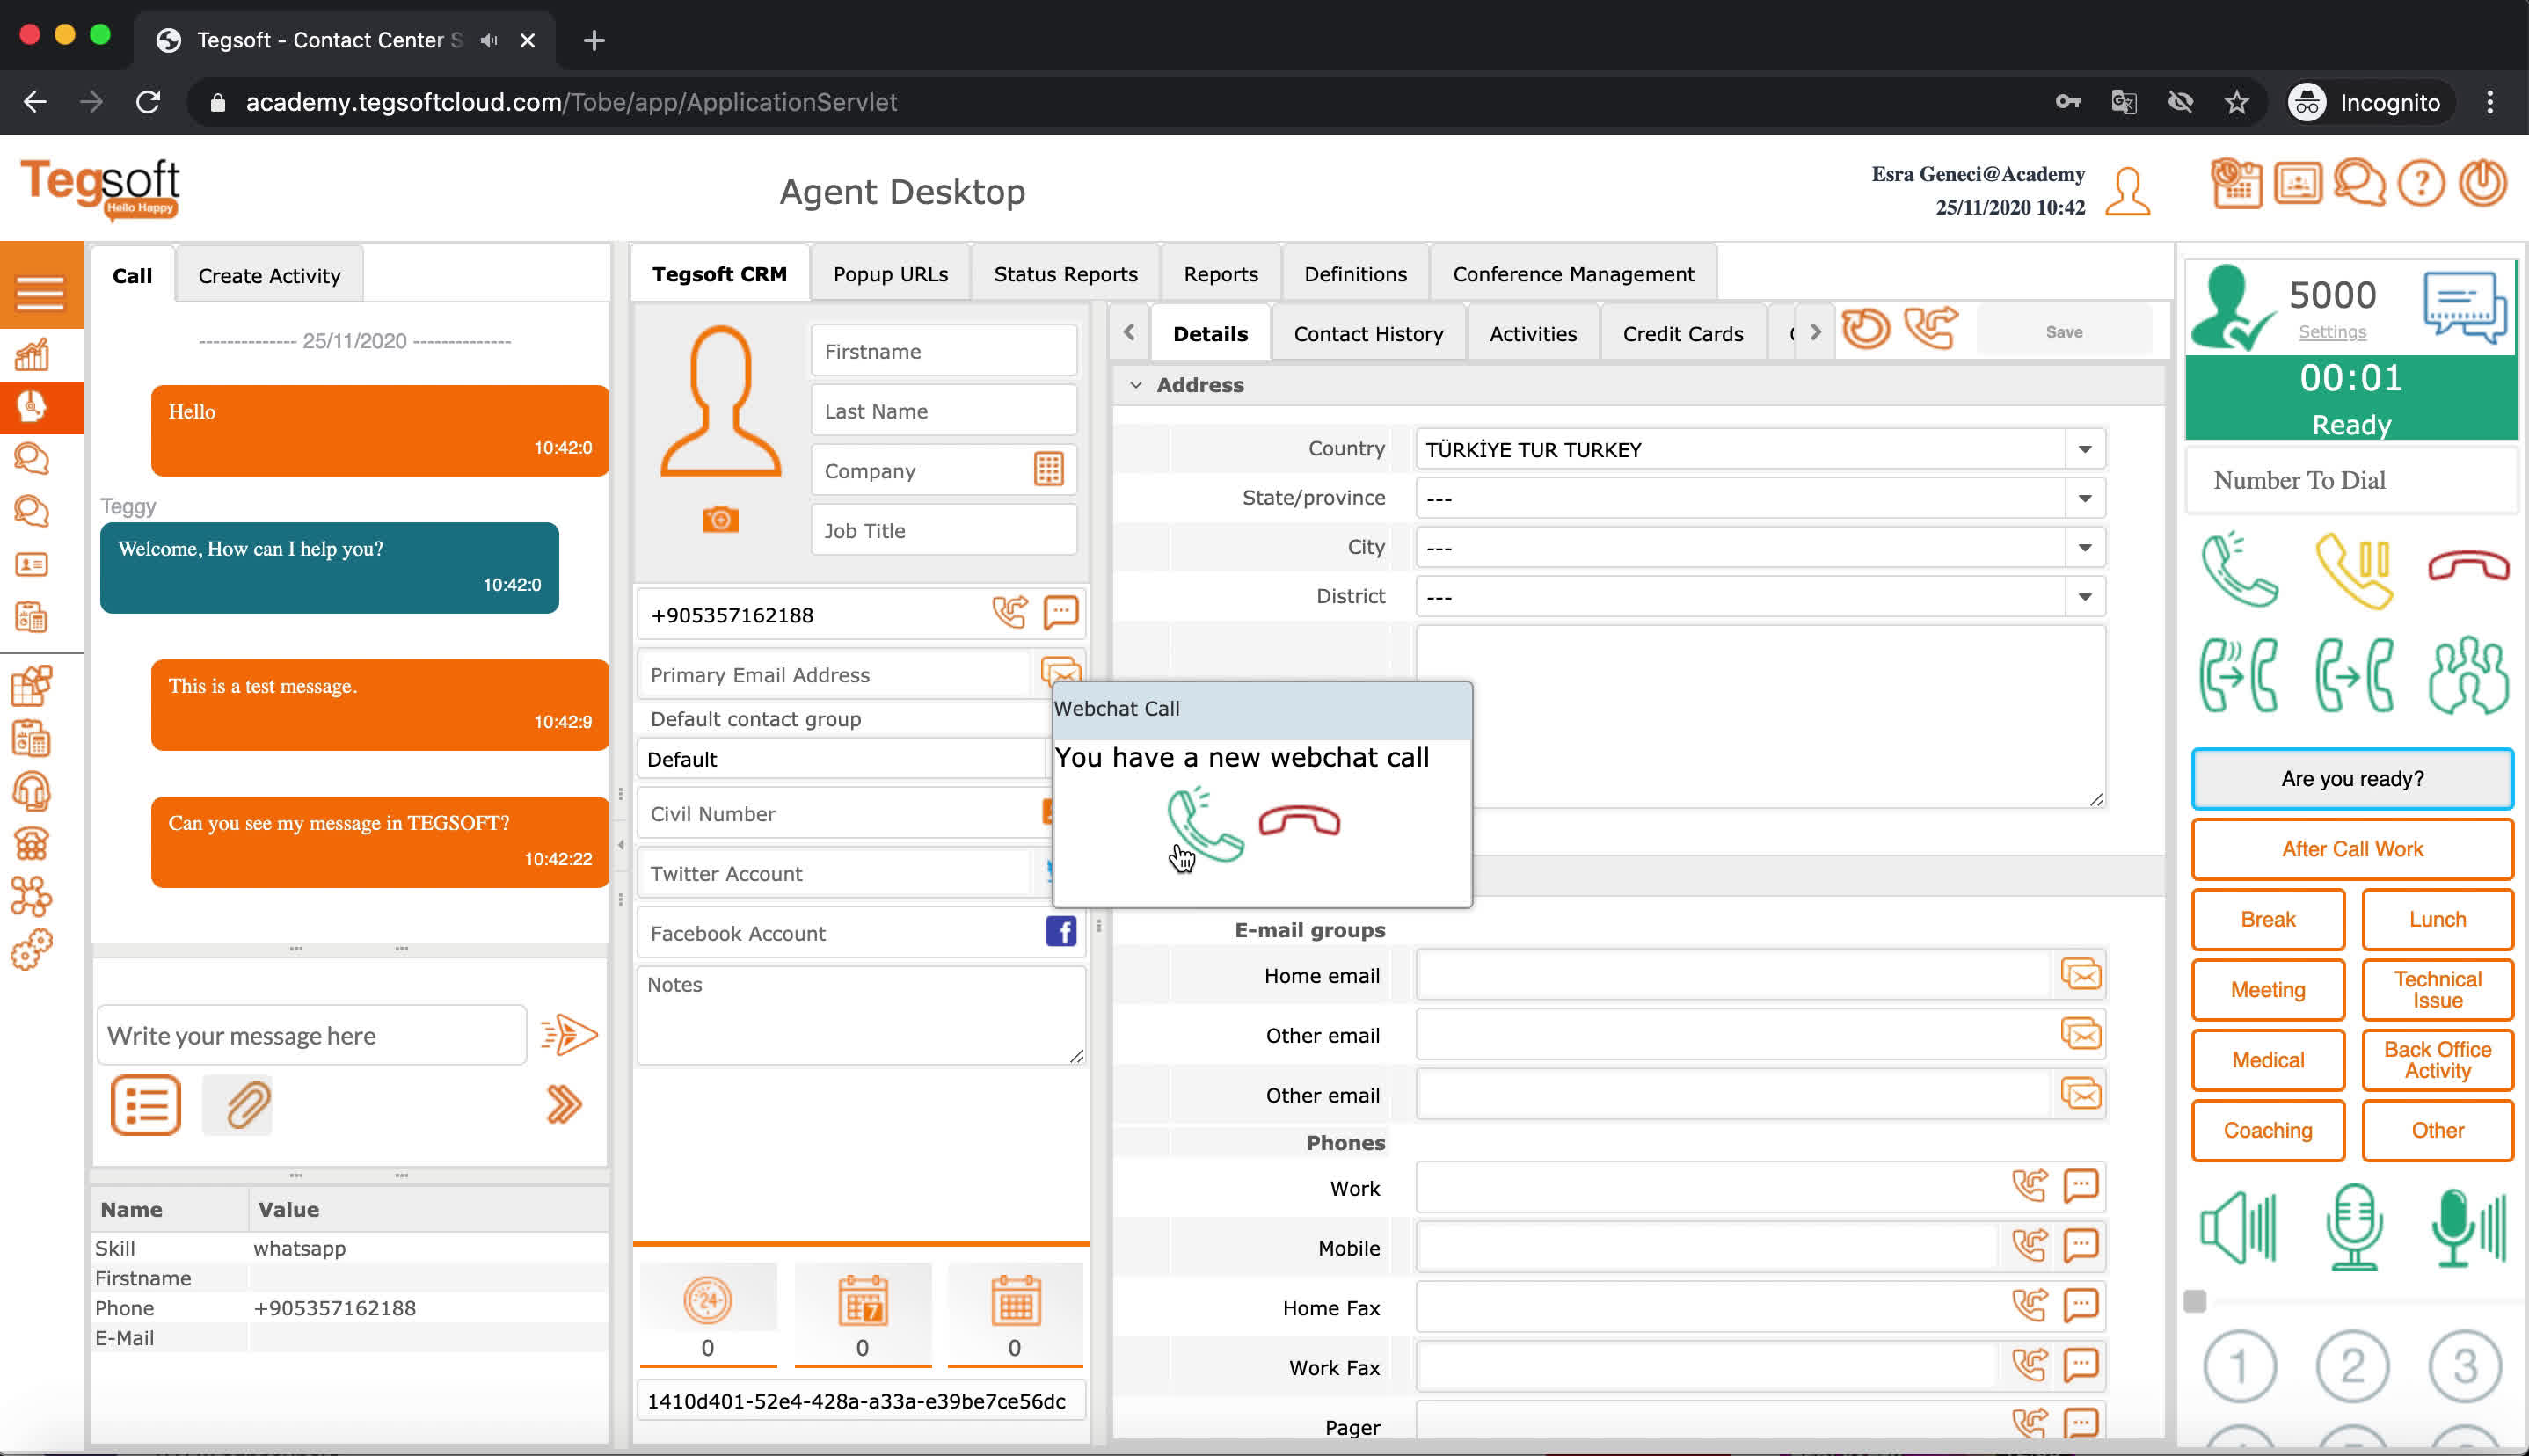Open the Status Reports tab
The height and width of the screenshot is (1456, 2529).
[x=1065, y=274]
